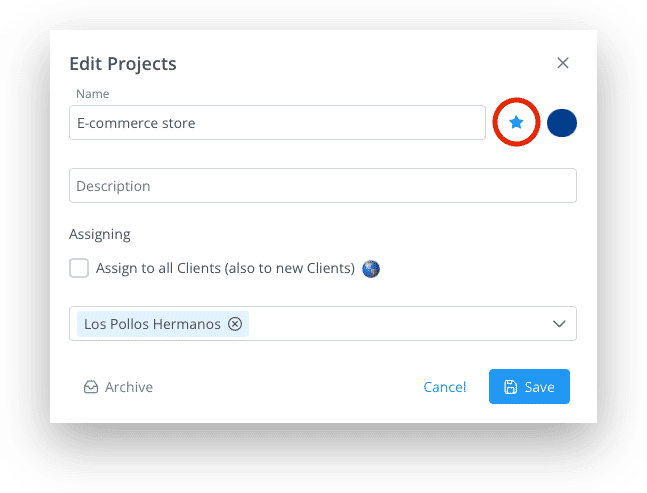647x493 pixels.
Task: Open the client selector's empty area
Action: coord(398,324)
